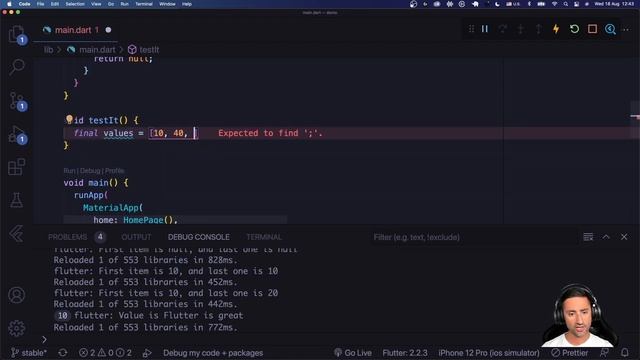
Task: Close the bottom panel
Action: coord(624,237)
